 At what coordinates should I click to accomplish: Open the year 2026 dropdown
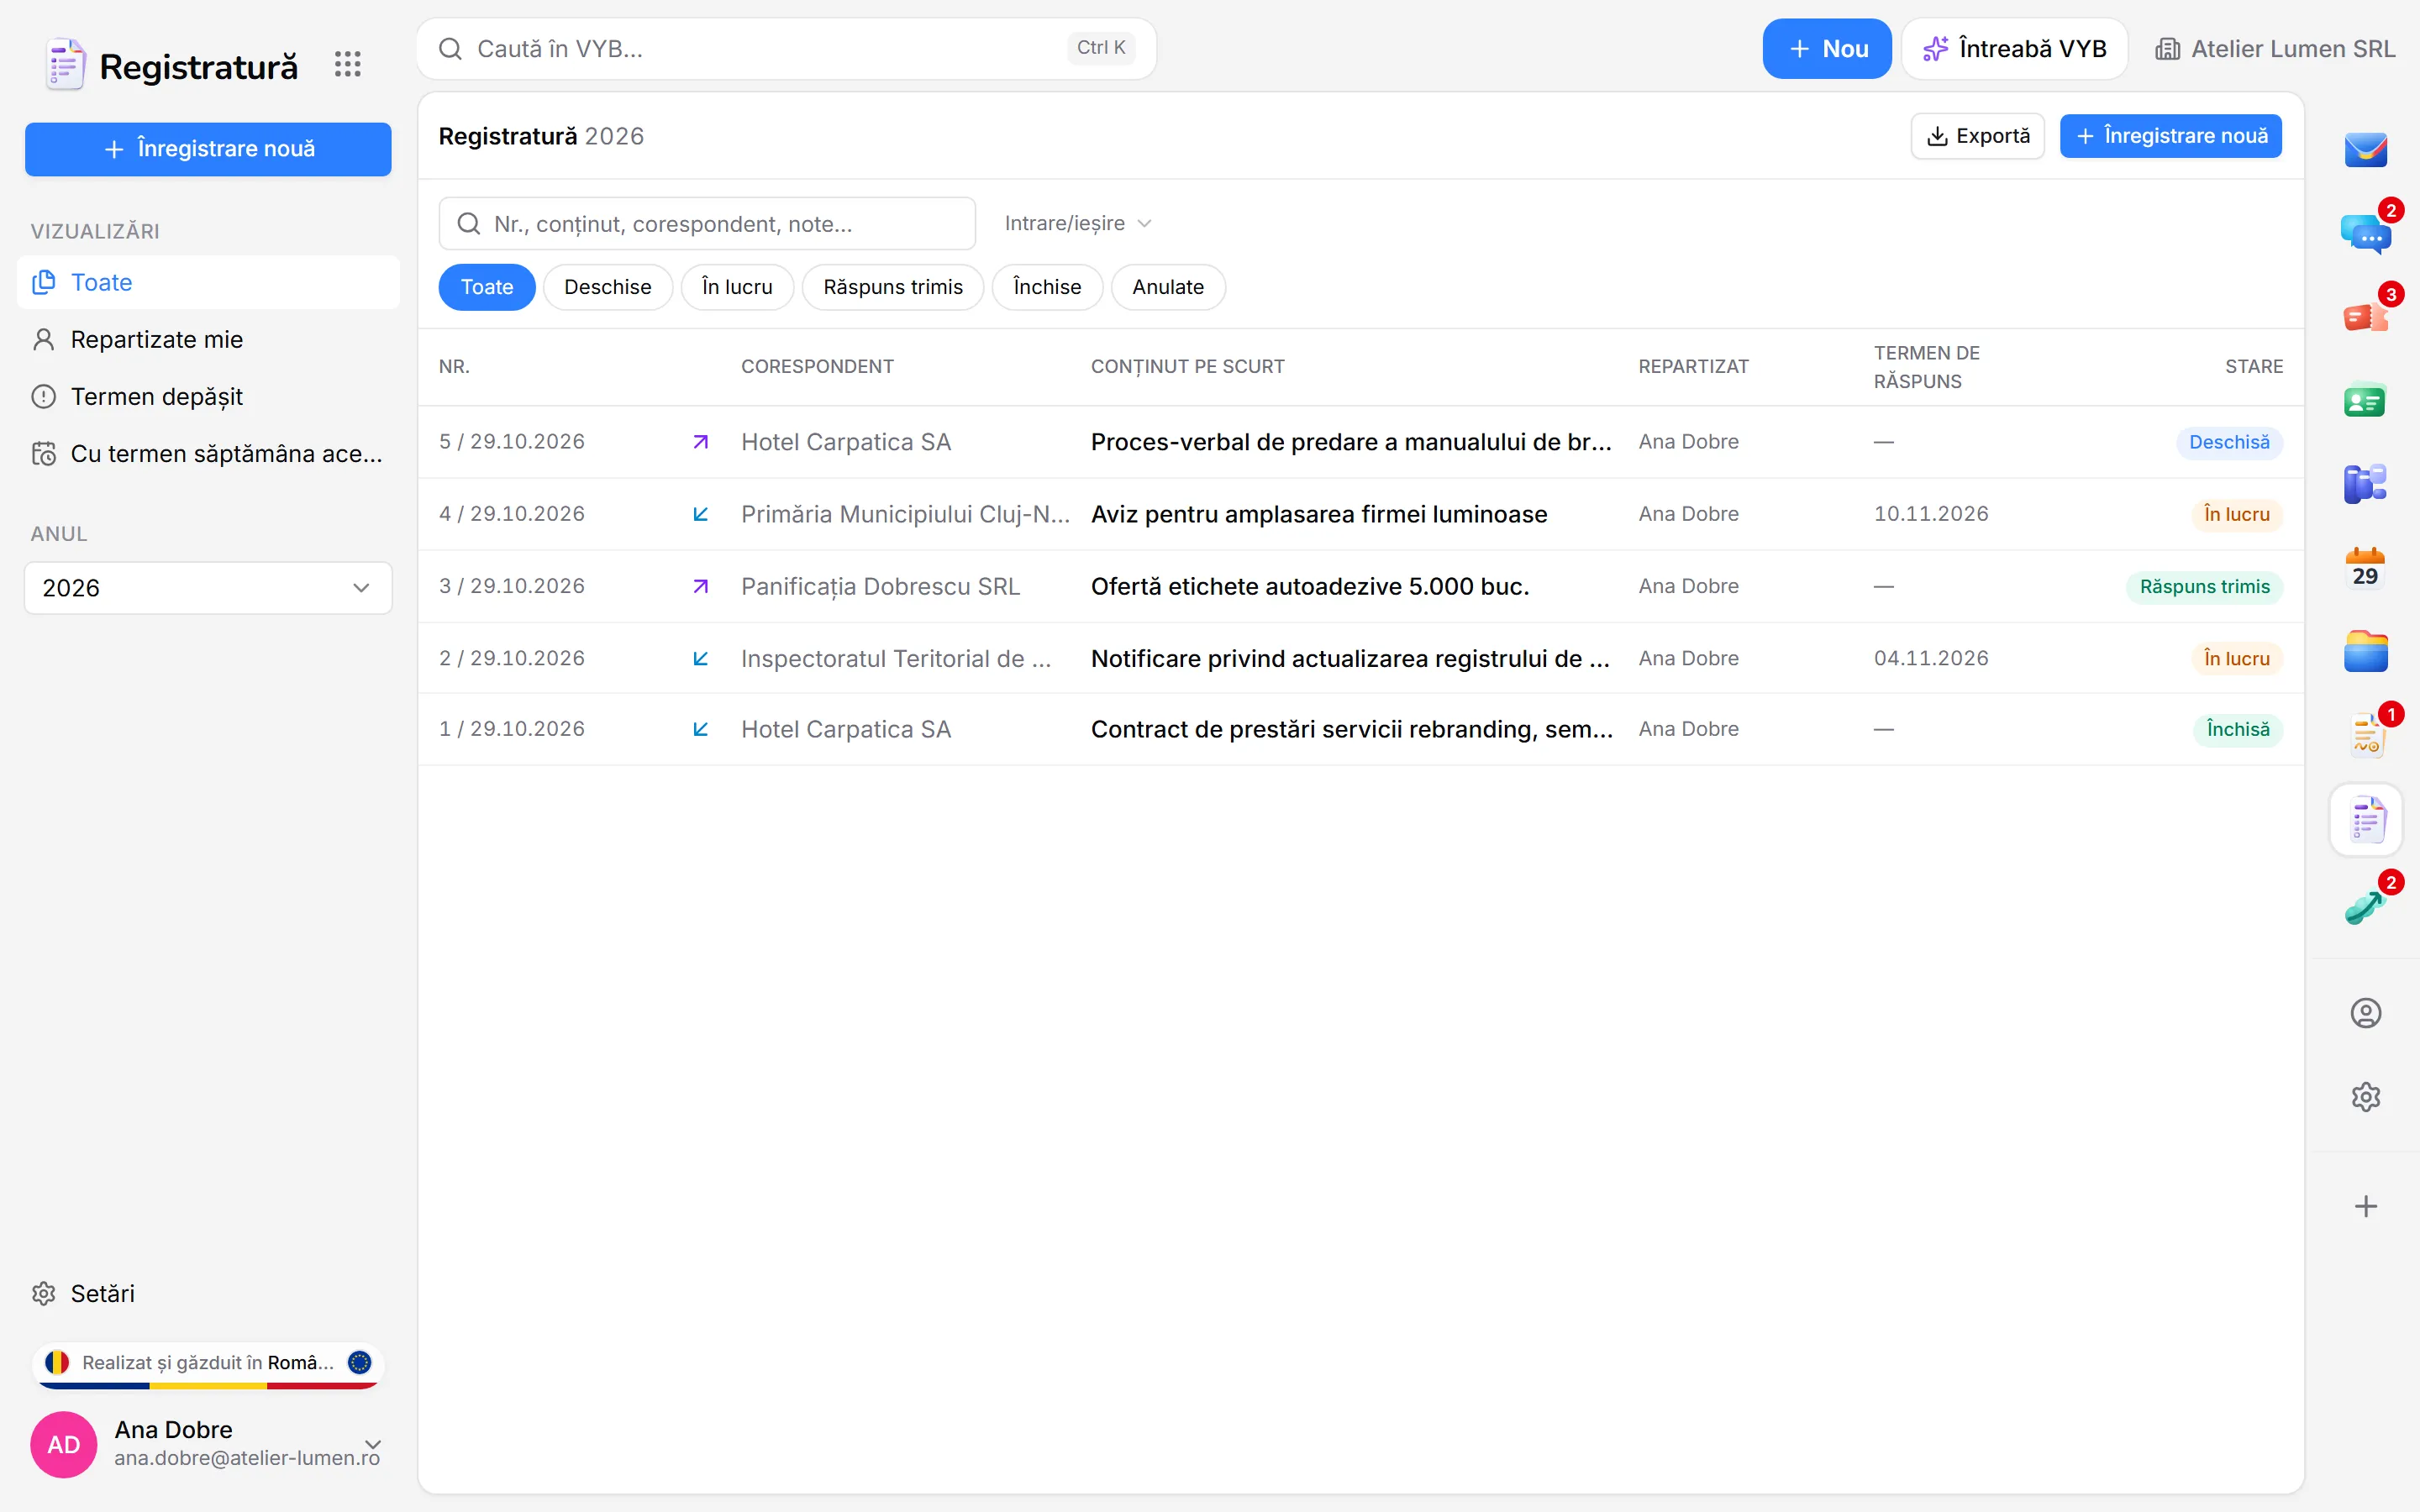[x=208, y=588]
